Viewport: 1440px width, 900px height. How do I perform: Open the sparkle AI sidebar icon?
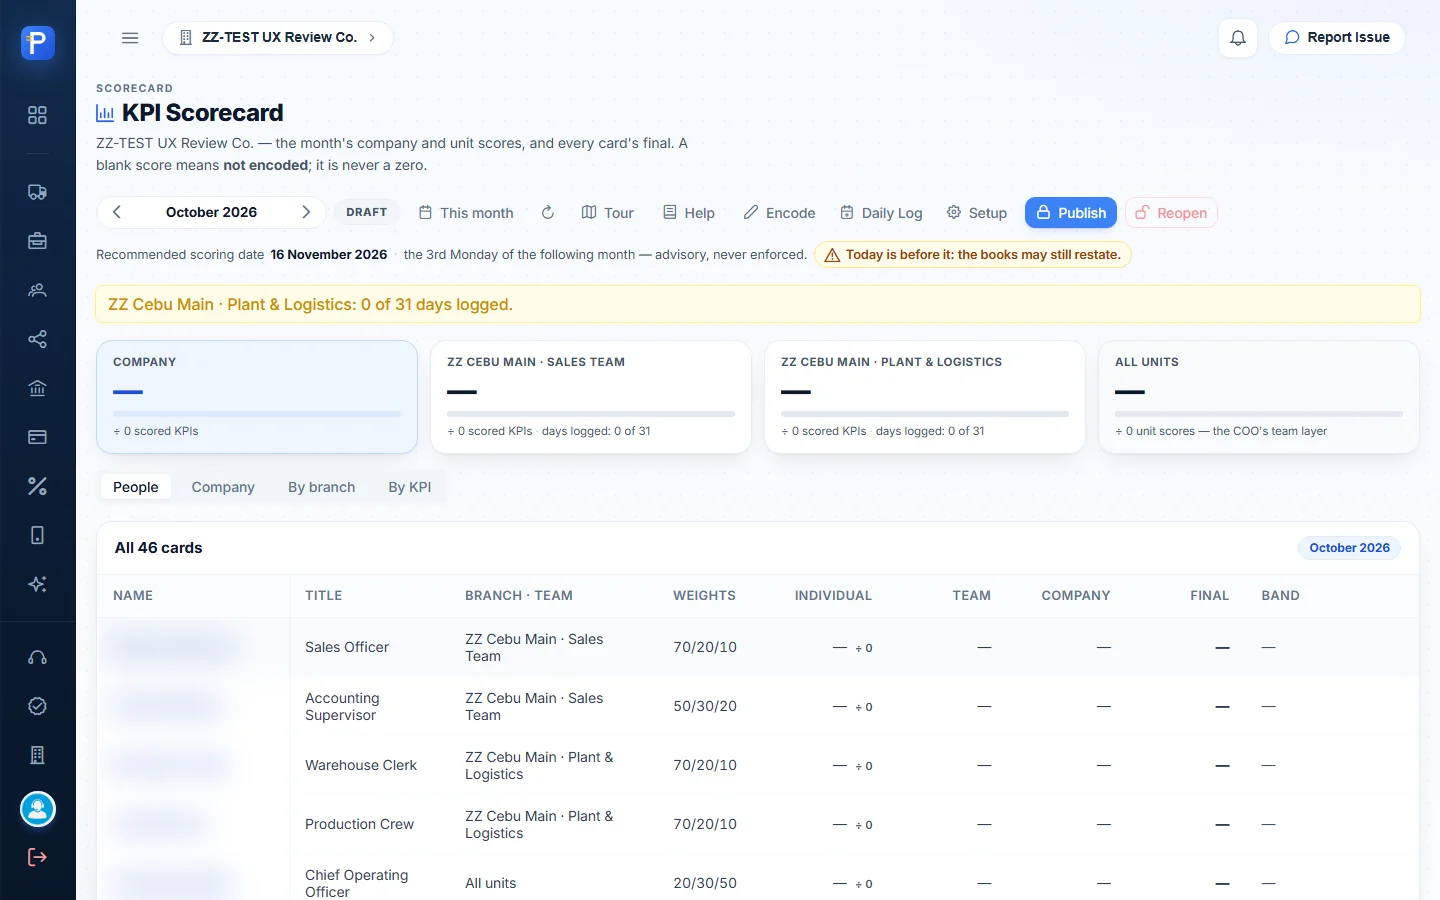[x=37, y=584]
